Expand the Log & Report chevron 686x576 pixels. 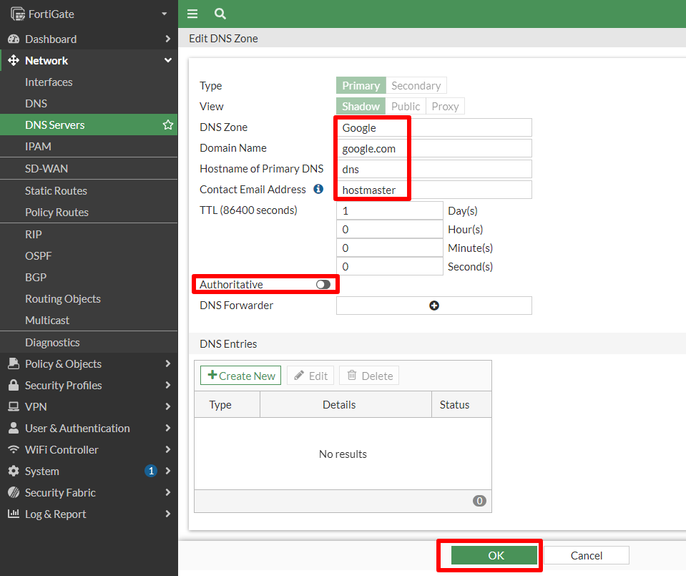(168, 513)
